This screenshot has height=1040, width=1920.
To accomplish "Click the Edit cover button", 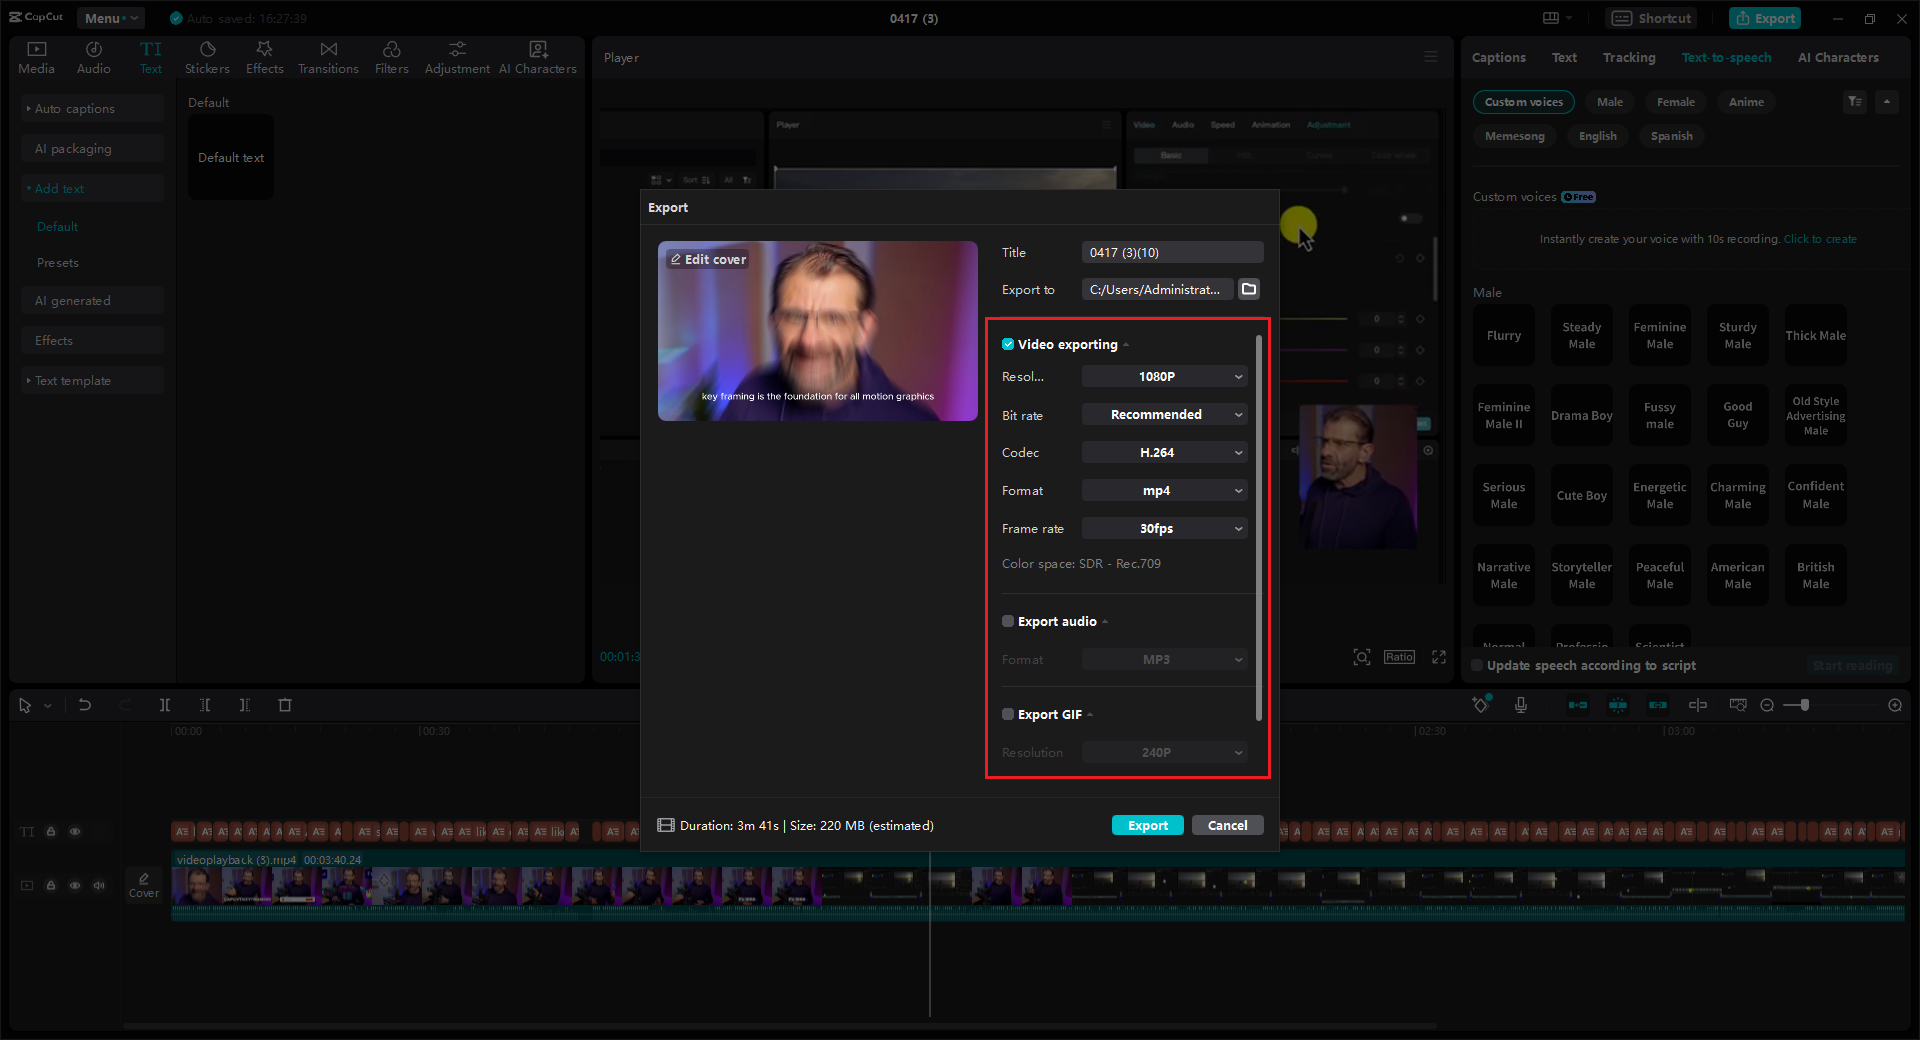I will click(708, 259).
